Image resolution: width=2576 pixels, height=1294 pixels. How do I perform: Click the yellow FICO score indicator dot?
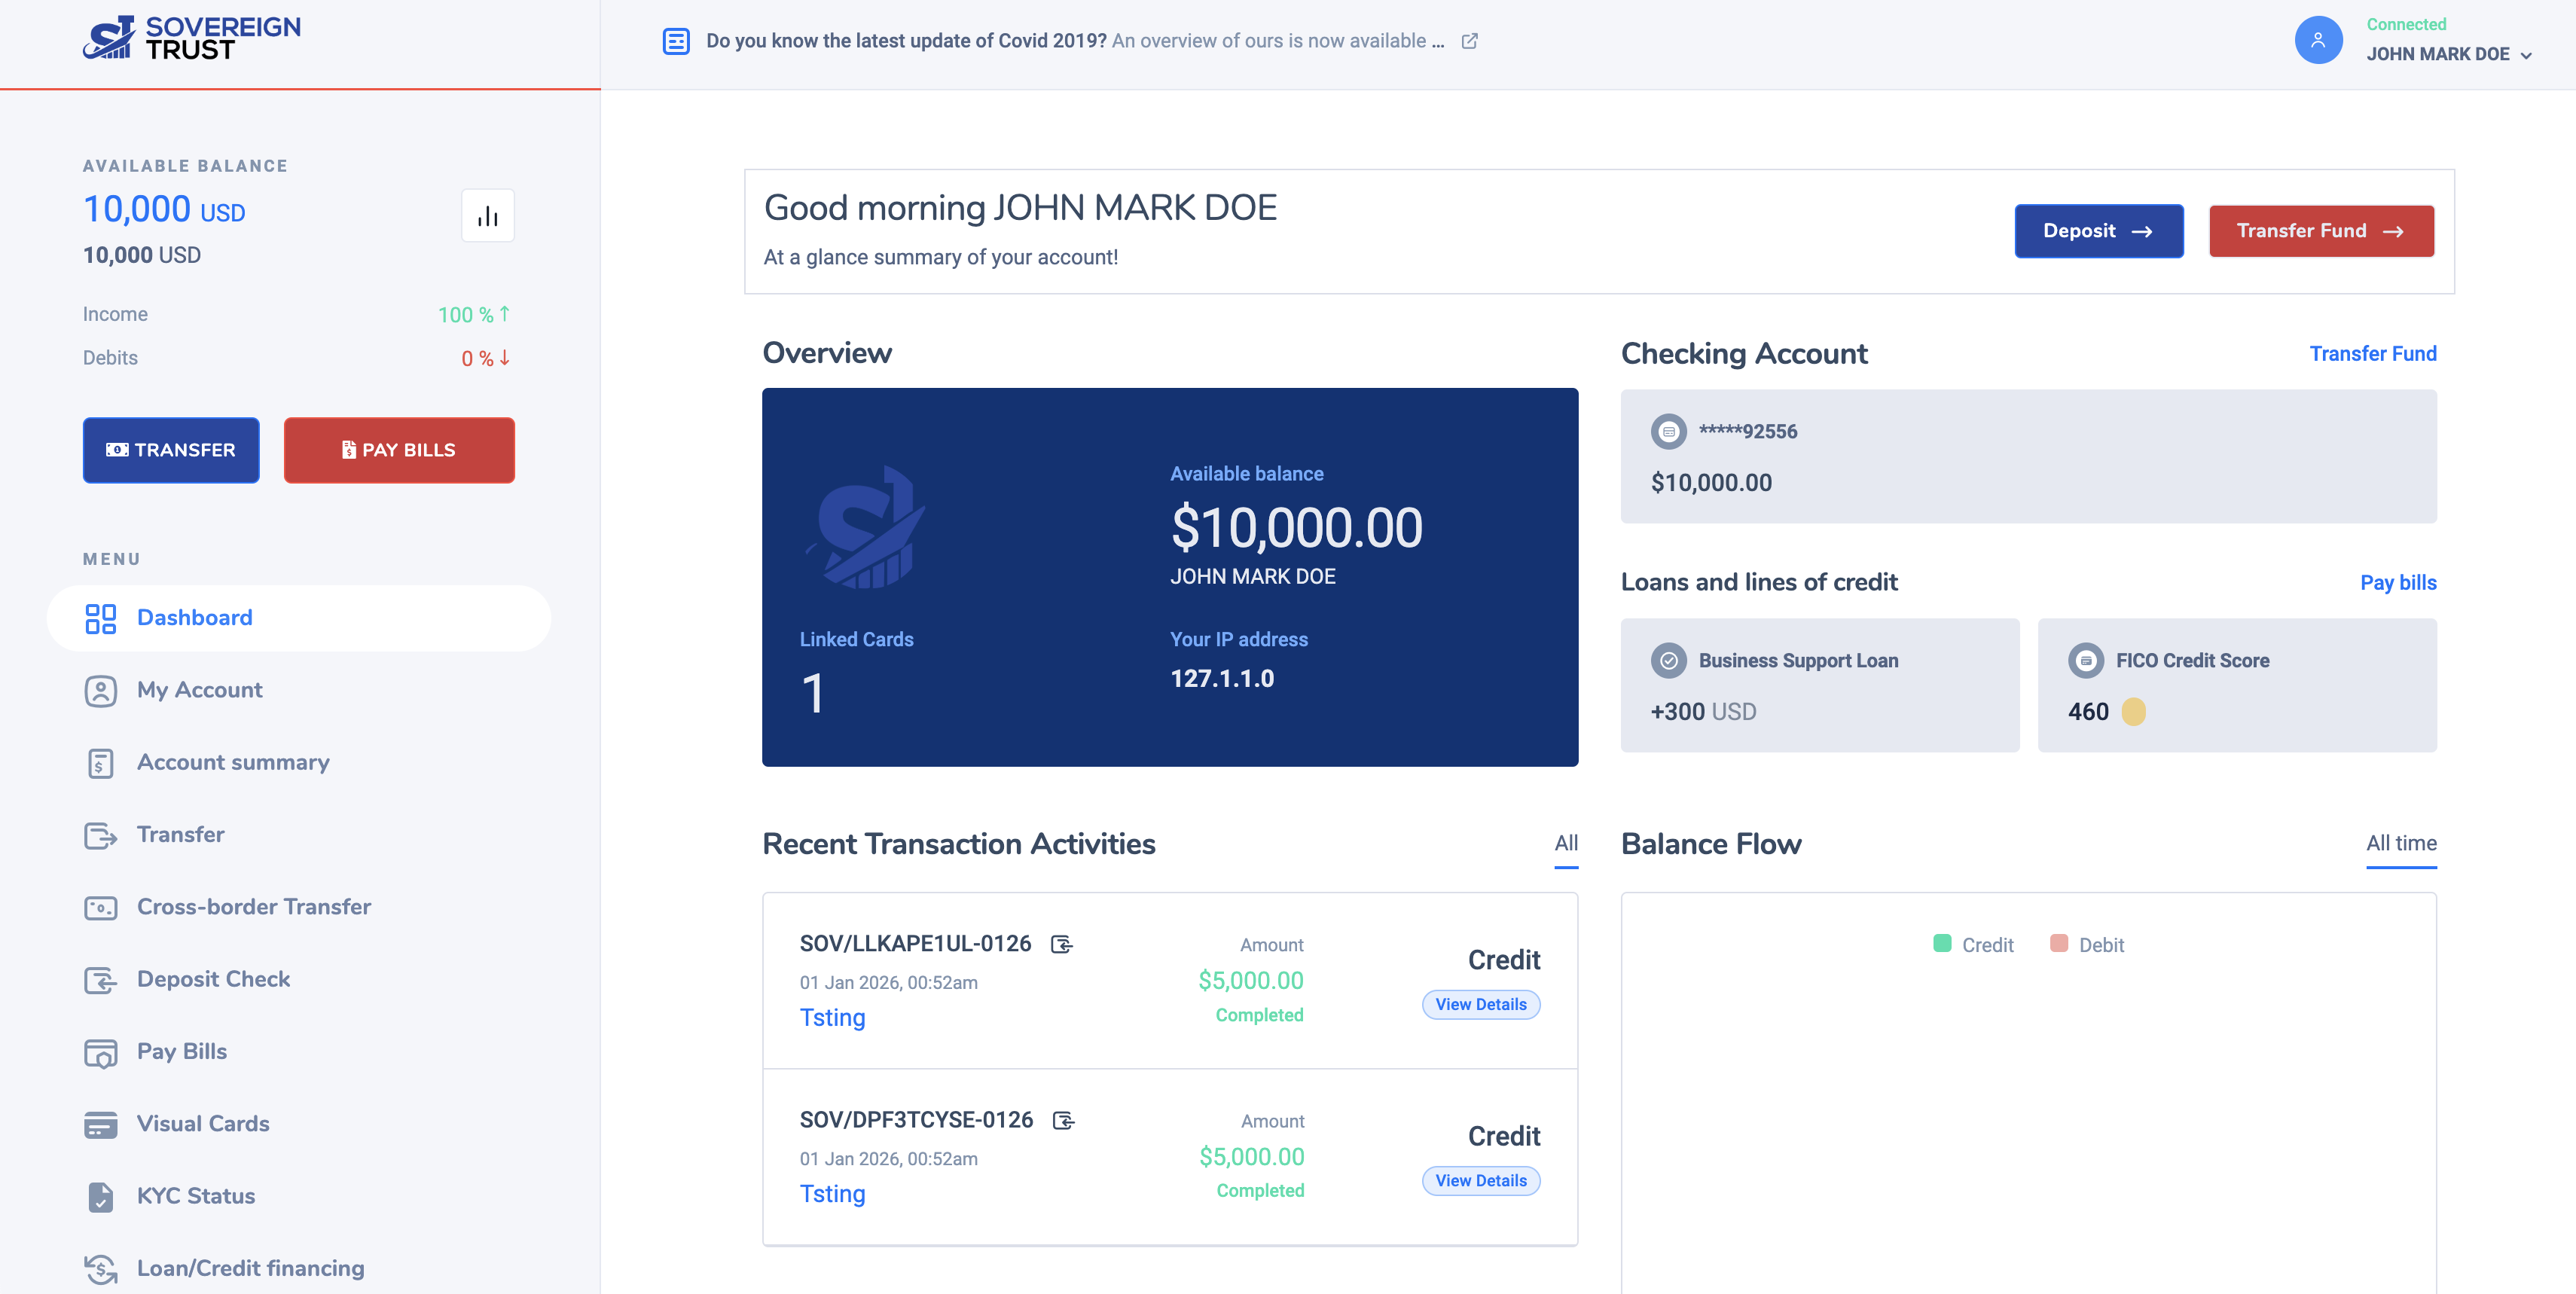pos(2132,712)
